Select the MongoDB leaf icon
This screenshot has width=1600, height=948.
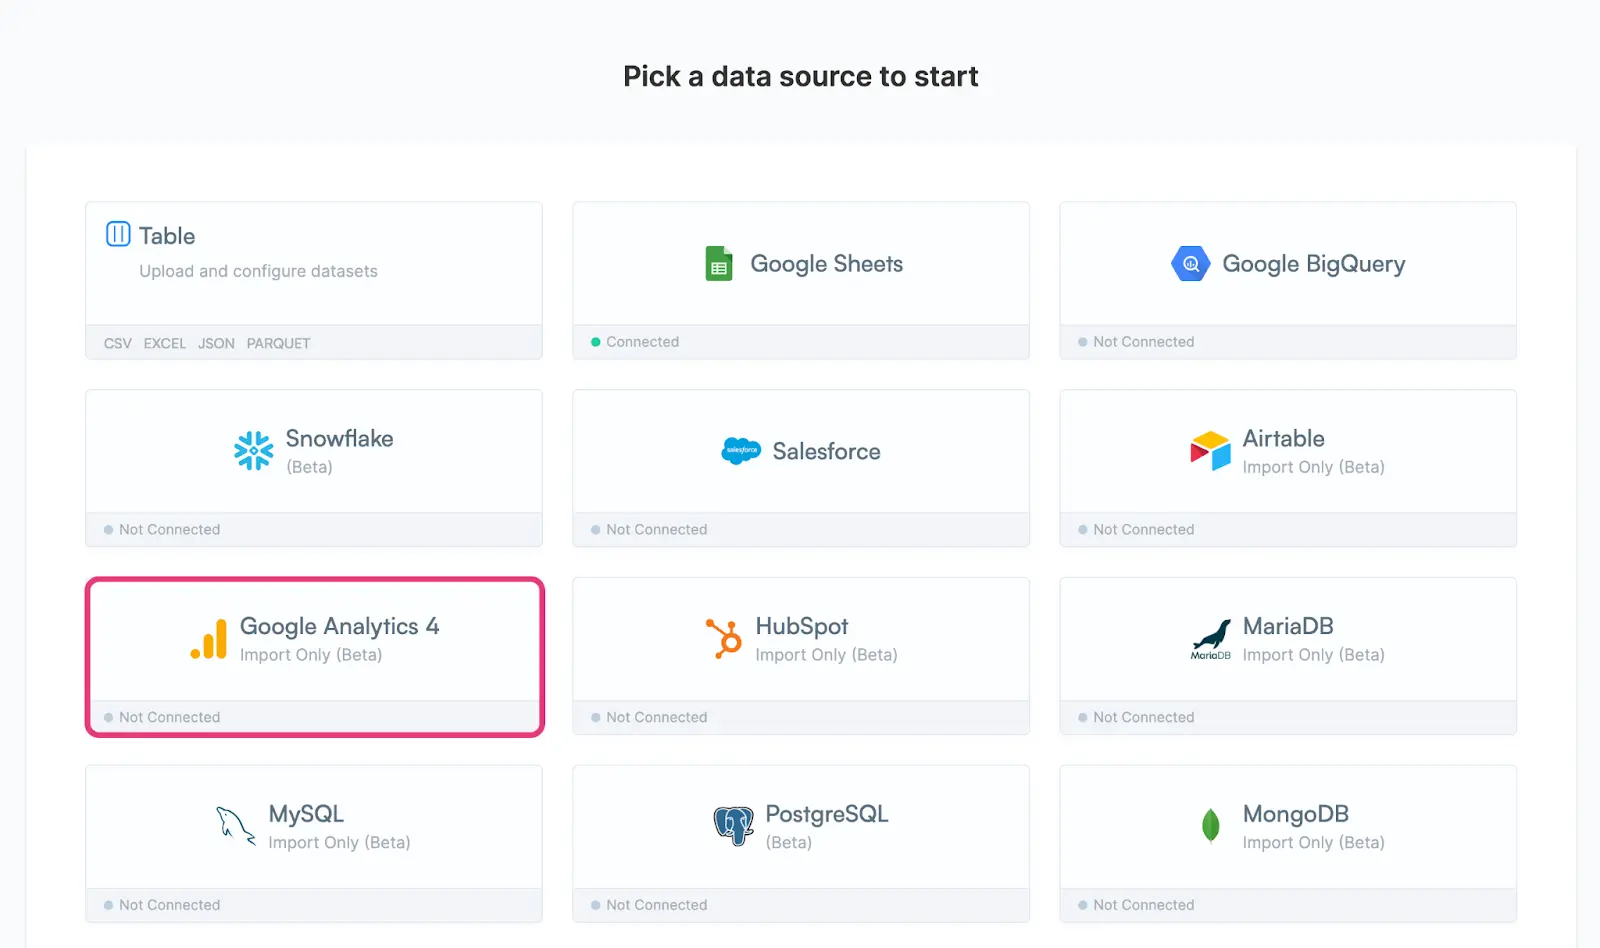(x=1208, y=826)
